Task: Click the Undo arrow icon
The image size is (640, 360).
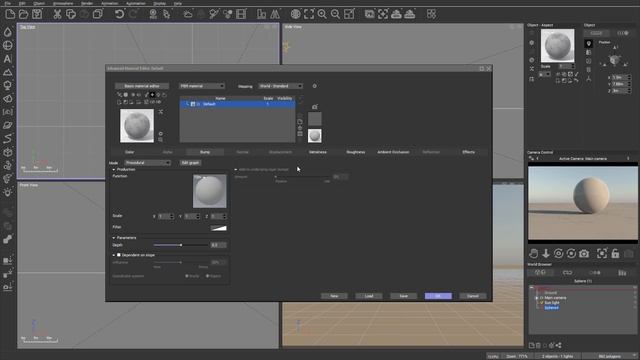Action: coord(119,14)
